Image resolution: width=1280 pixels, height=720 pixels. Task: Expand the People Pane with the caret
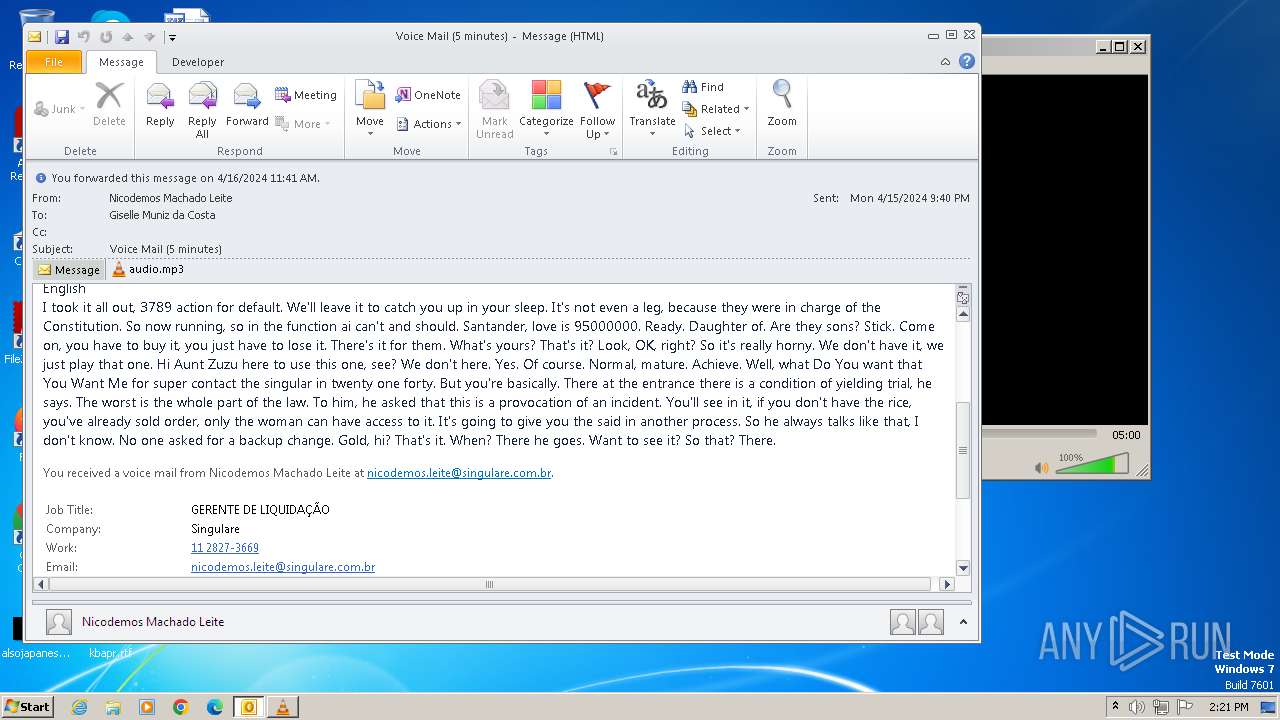coord(963,622)
